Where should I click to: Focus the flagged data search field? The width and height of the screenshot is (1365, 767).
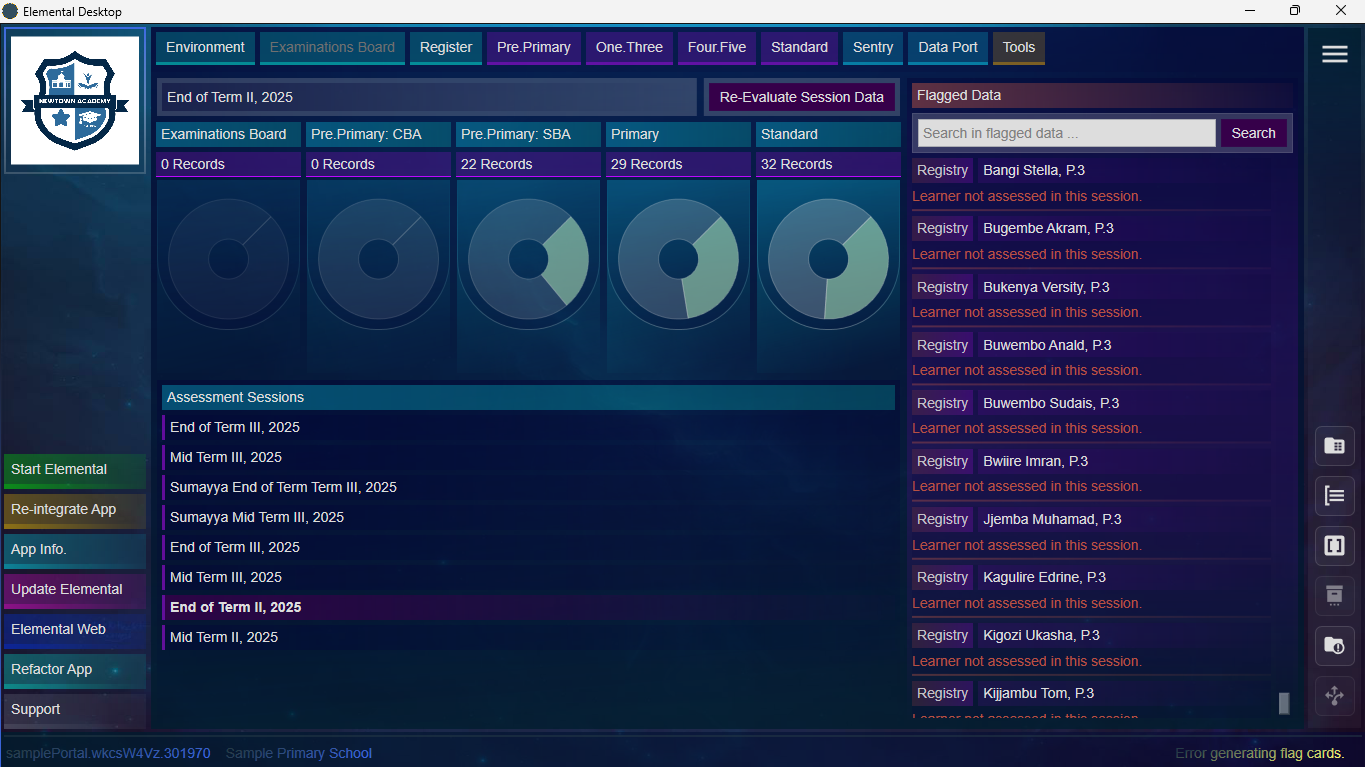pyautogui.click(x=1066, y=133)
